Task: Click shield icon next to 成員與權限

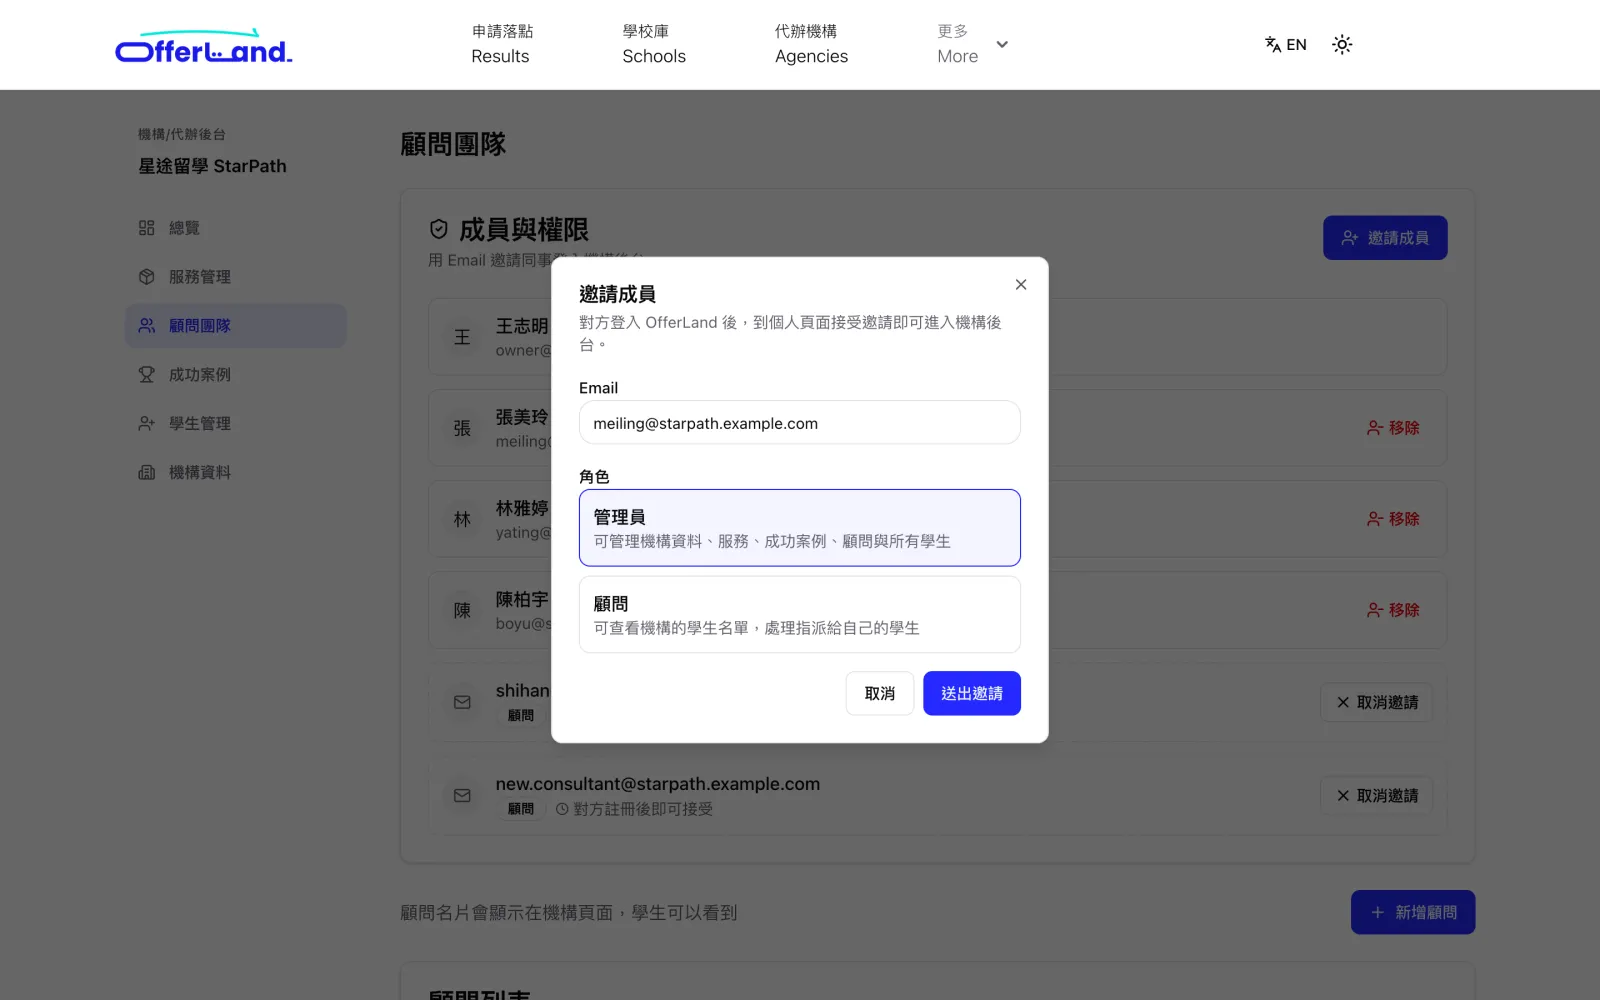Action: point(438,230)
